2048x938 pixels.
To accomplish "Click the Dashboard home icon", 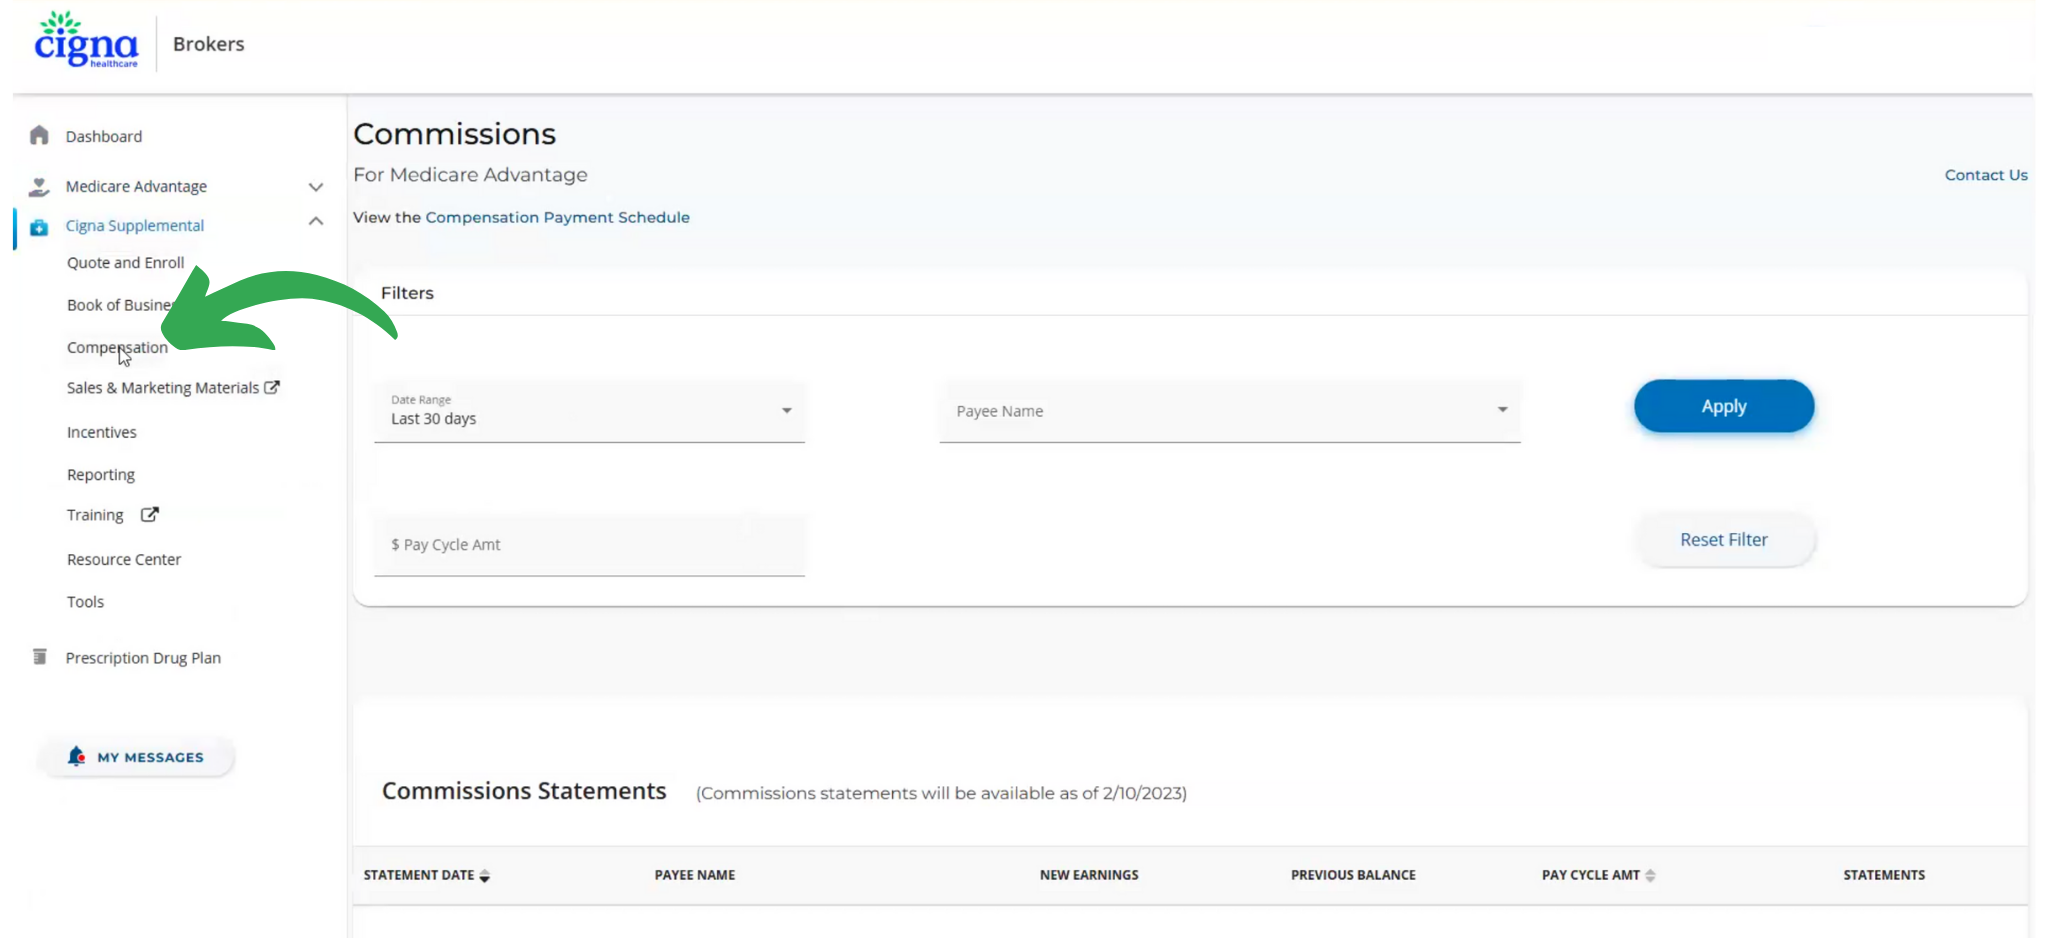I will [39, 135].
